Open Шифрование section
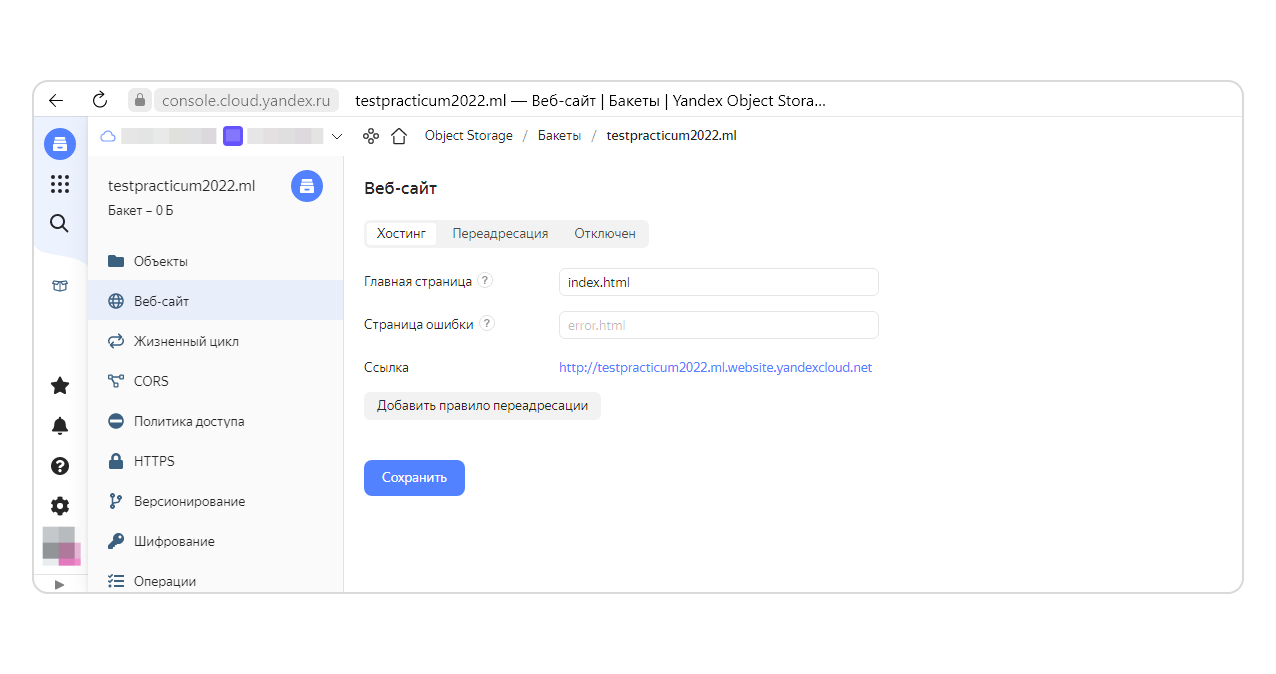Image resolution: width=1276 pixels, height=674 pixels. 216,541
